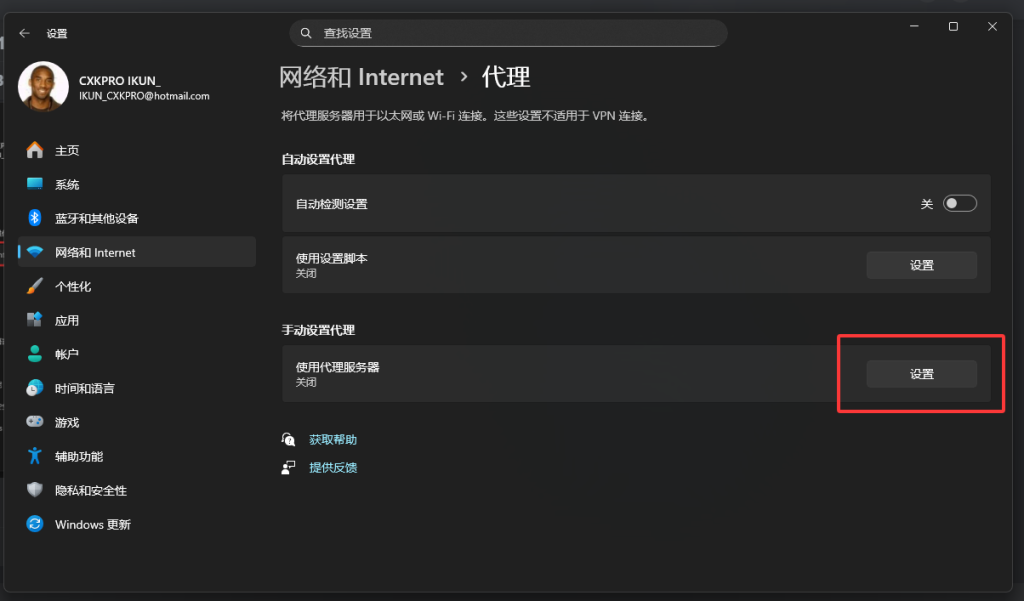Click the 代理 page title

[x=506, y=77]
